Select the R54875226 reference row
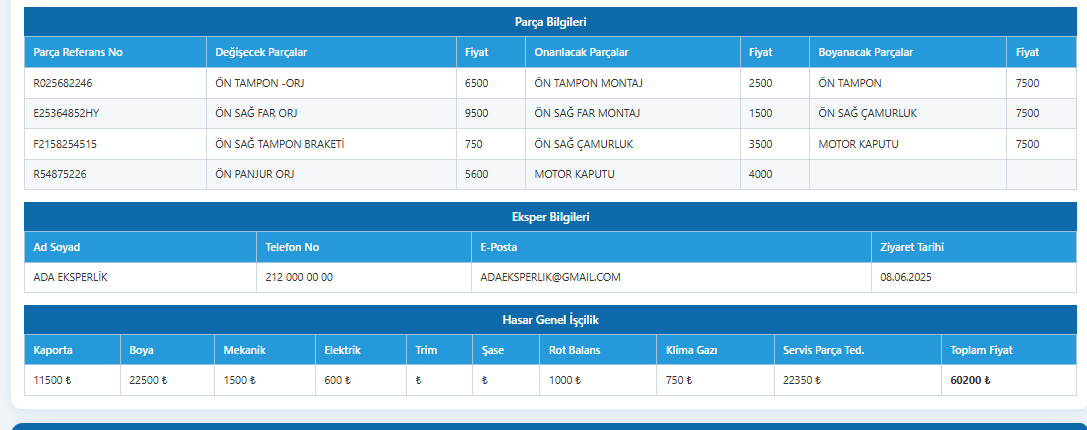This screenshot has width=1087, height=430. point(61,174)
